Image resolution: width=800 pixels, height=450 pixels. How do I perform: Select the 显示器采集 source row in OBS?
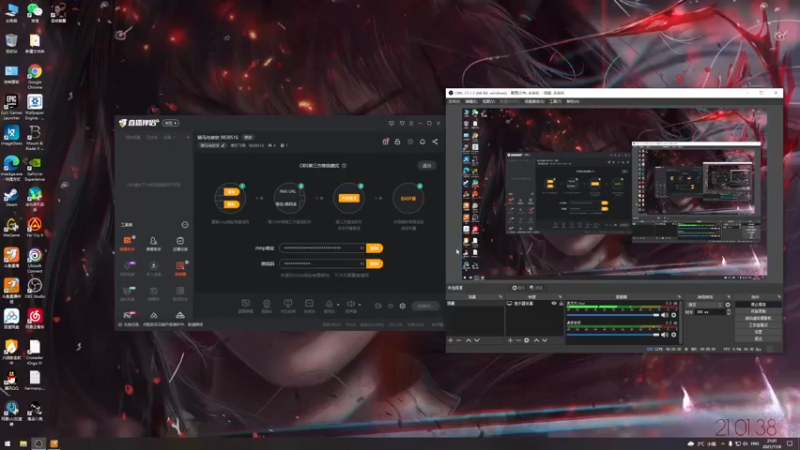point(535,304)
